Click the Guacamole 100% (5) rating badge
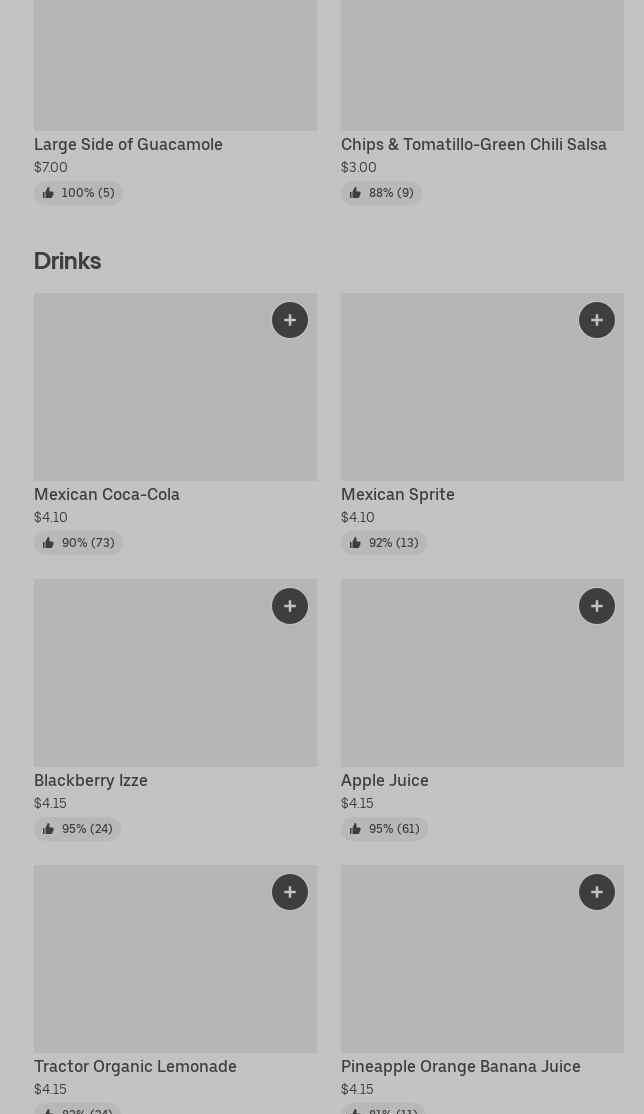The image size is (644, 1114). [78, 193]
